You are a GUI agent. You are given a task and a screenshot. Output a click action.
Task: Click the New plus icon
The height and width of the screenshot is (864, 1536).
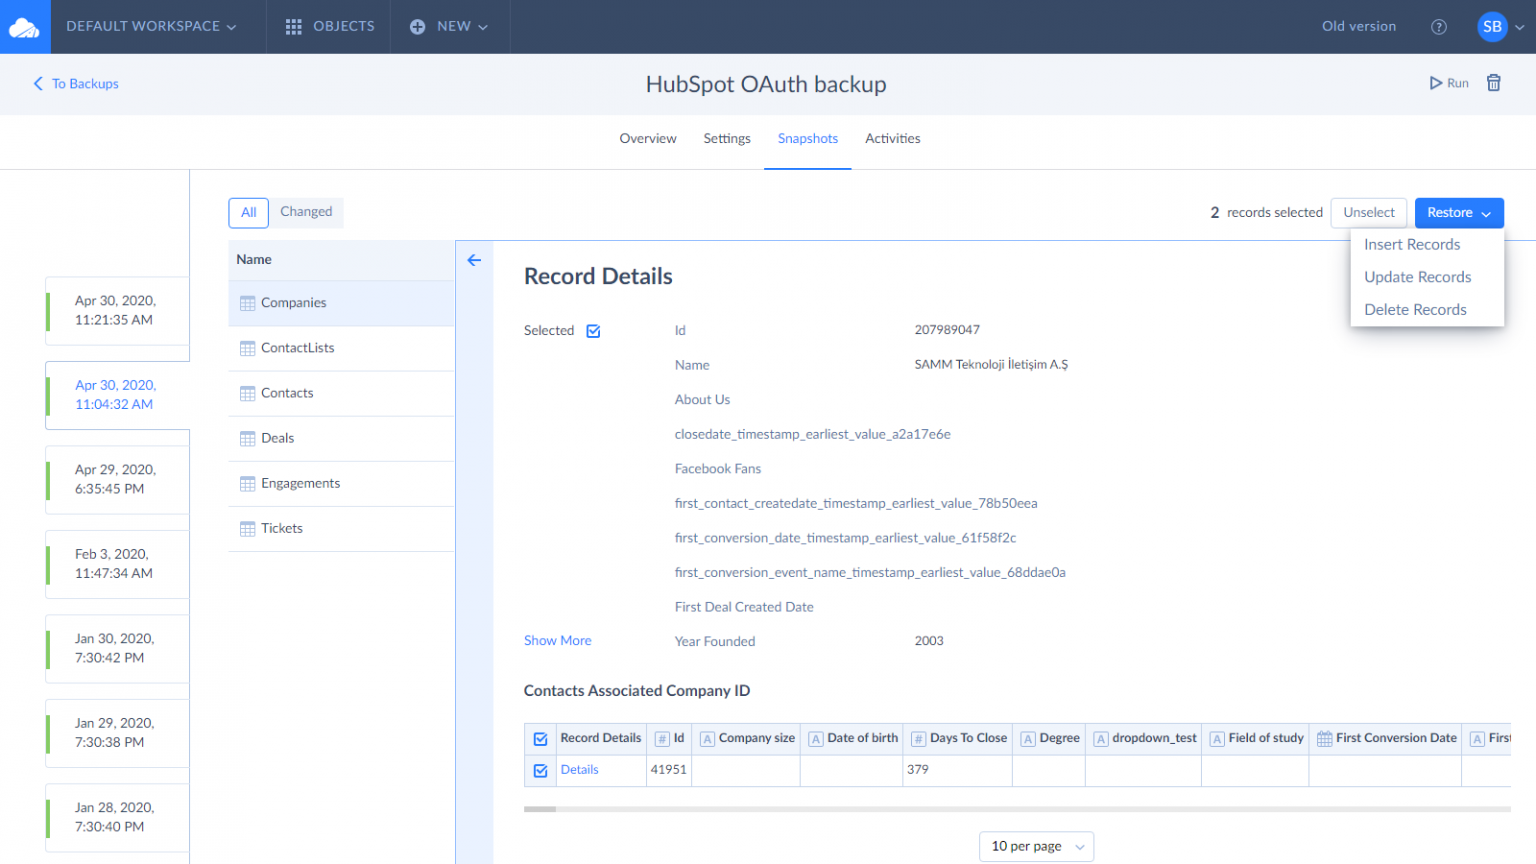pyautogui.click(x=418, y=27)
